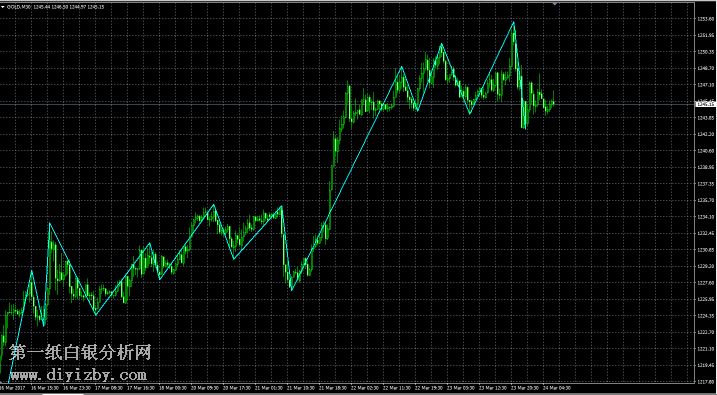Click the ZigZag peak near 17 Mar 16:30
Screen dimensions: 717x395
(x=150, y=243)
